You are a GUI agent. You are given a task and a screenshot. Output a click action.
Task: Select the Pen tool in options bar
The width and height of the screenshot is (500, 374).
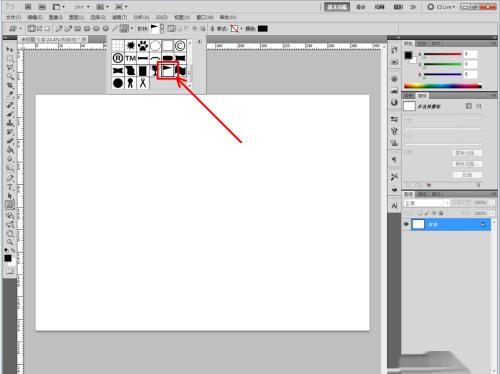59,29
